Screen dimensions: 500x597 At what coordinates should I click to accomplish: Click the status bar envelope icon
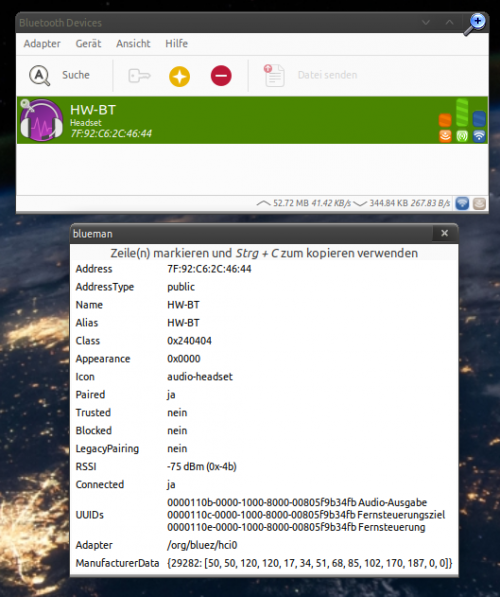point(479,203)
